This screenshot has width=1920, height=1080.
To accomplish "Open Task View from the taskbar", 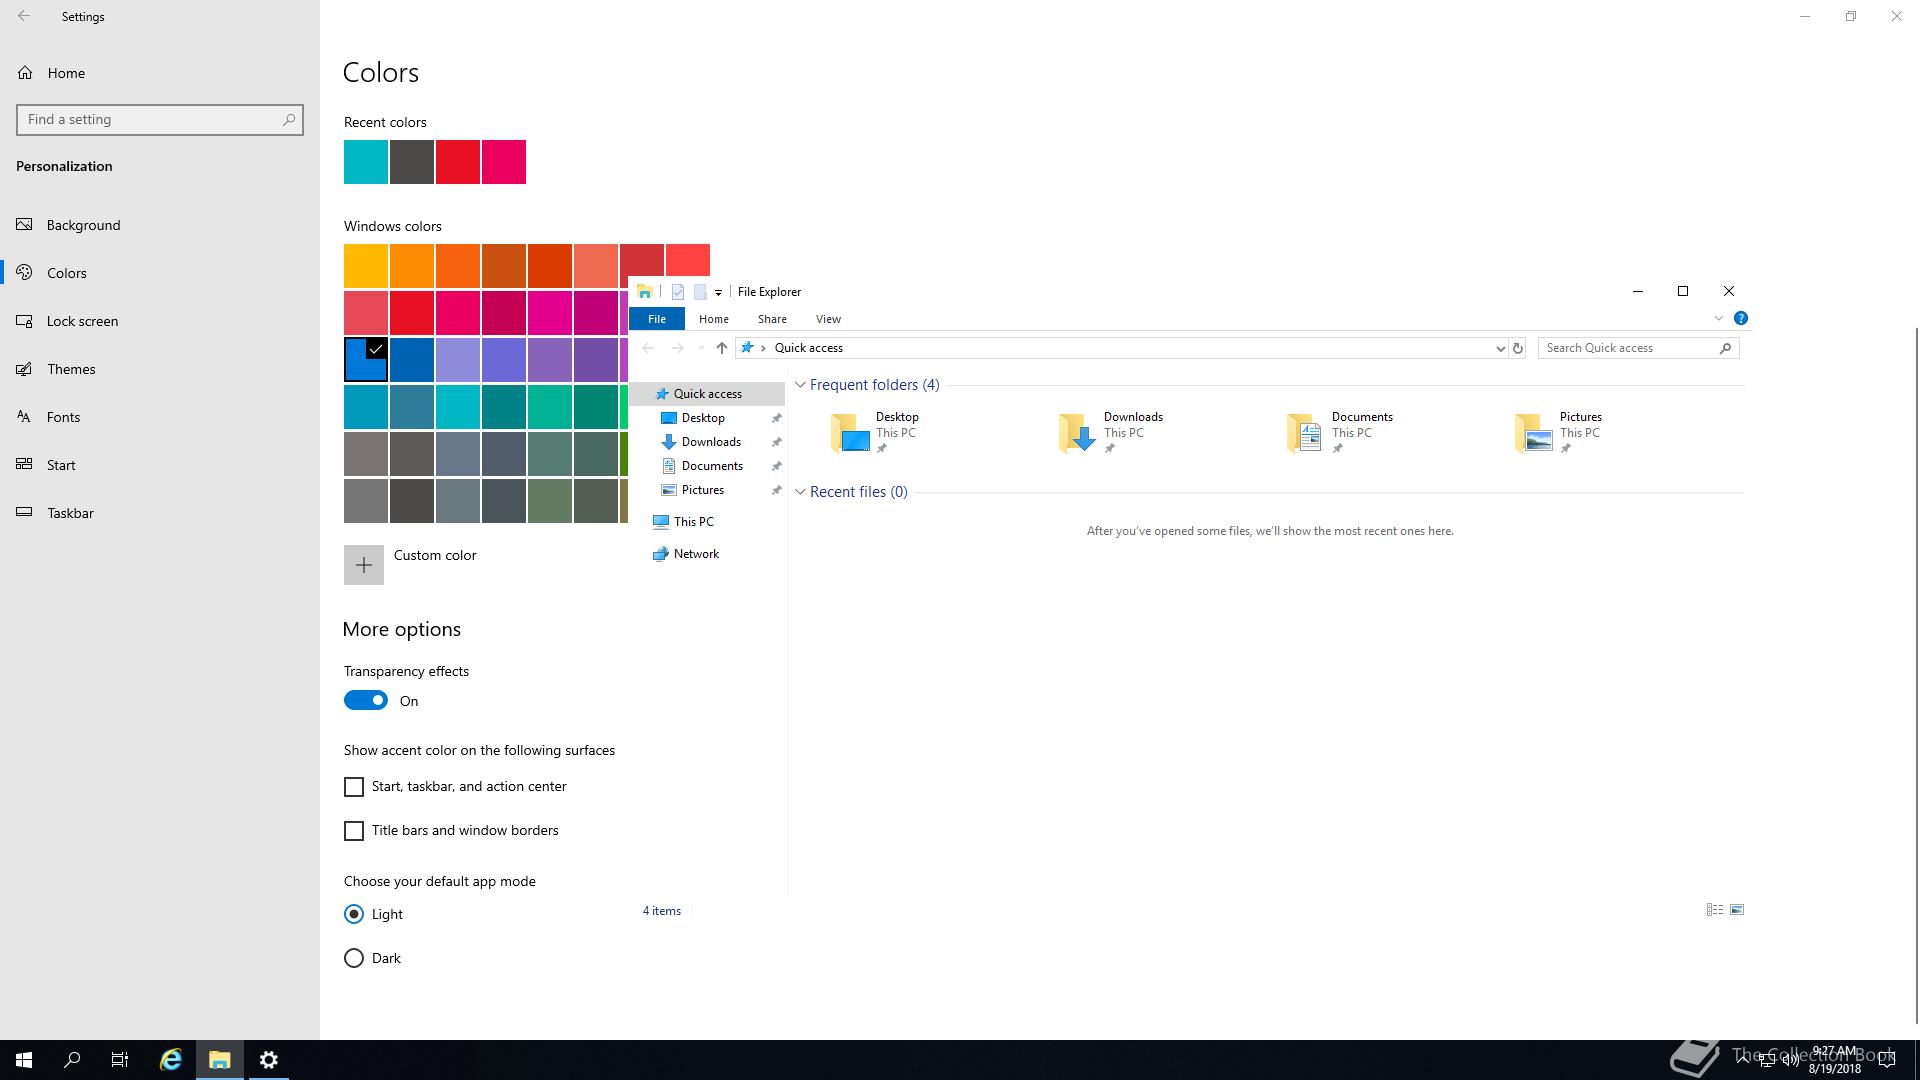I will 120,1060.
